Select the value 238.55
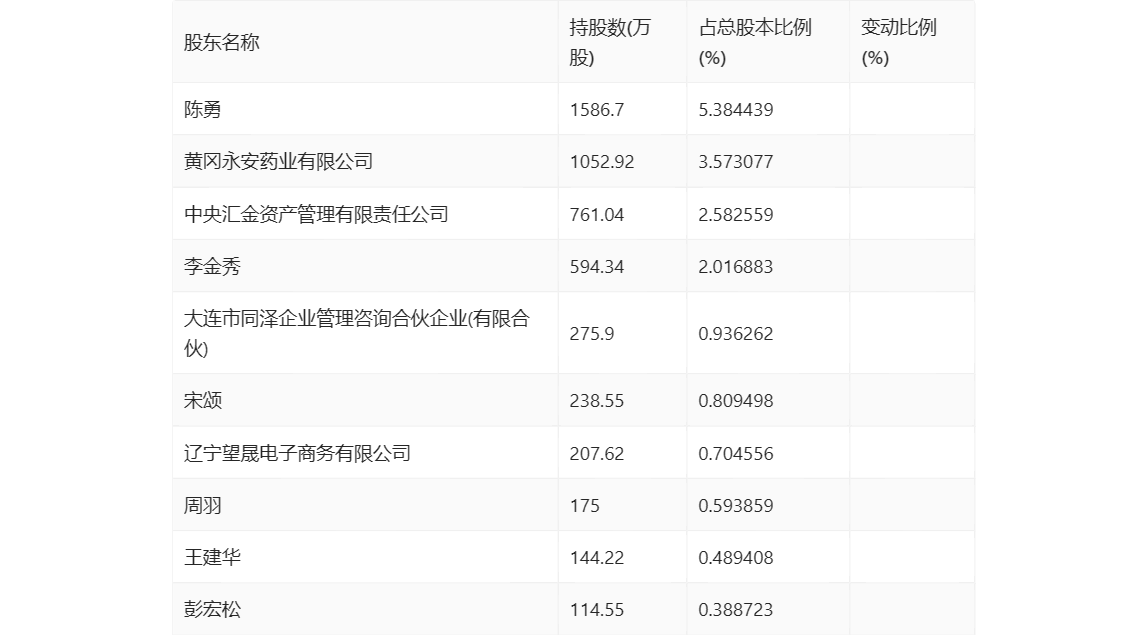Screen dimensions: 1148x635 (x=597, y=401)
